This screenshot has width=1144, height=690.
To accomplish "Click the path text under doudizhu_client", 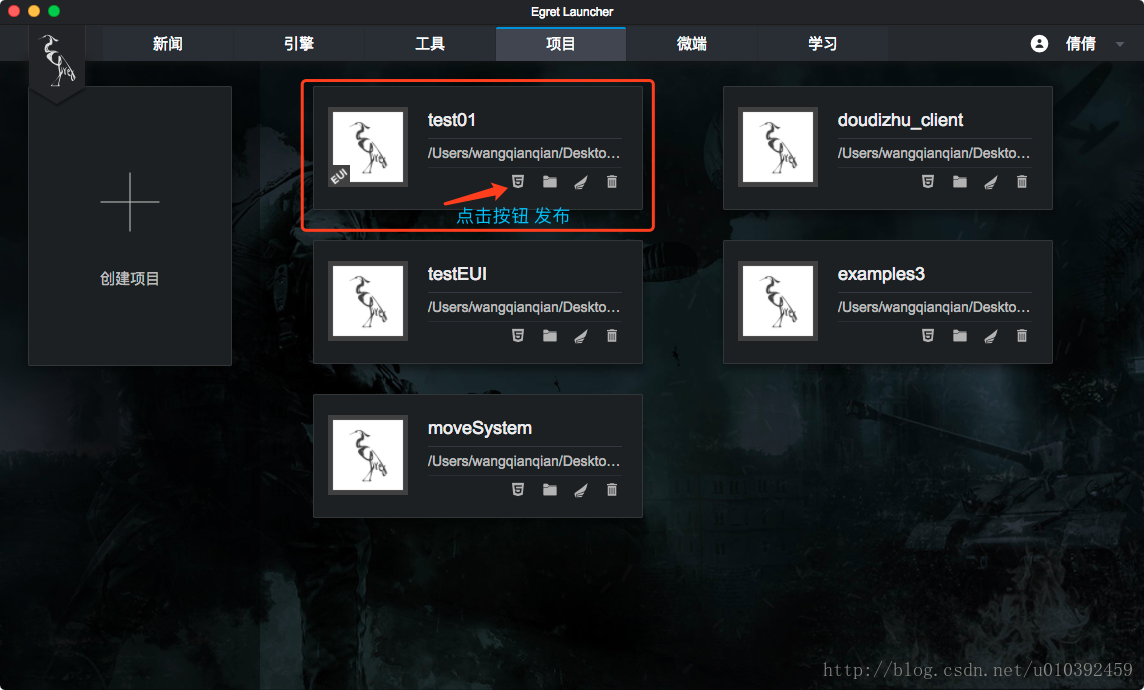I will coord(934,153).
